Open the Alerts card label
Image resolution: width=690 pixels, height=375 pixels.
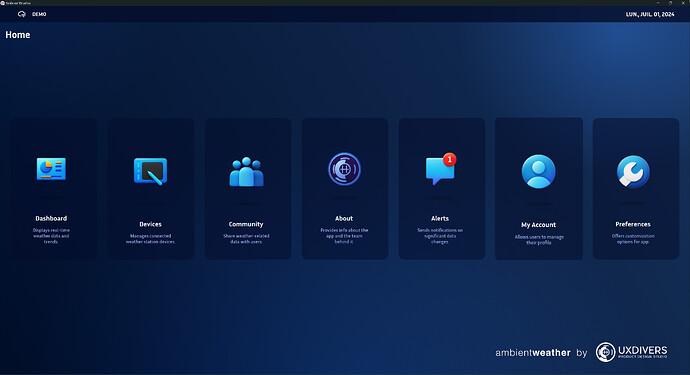(x=440, y=218)
